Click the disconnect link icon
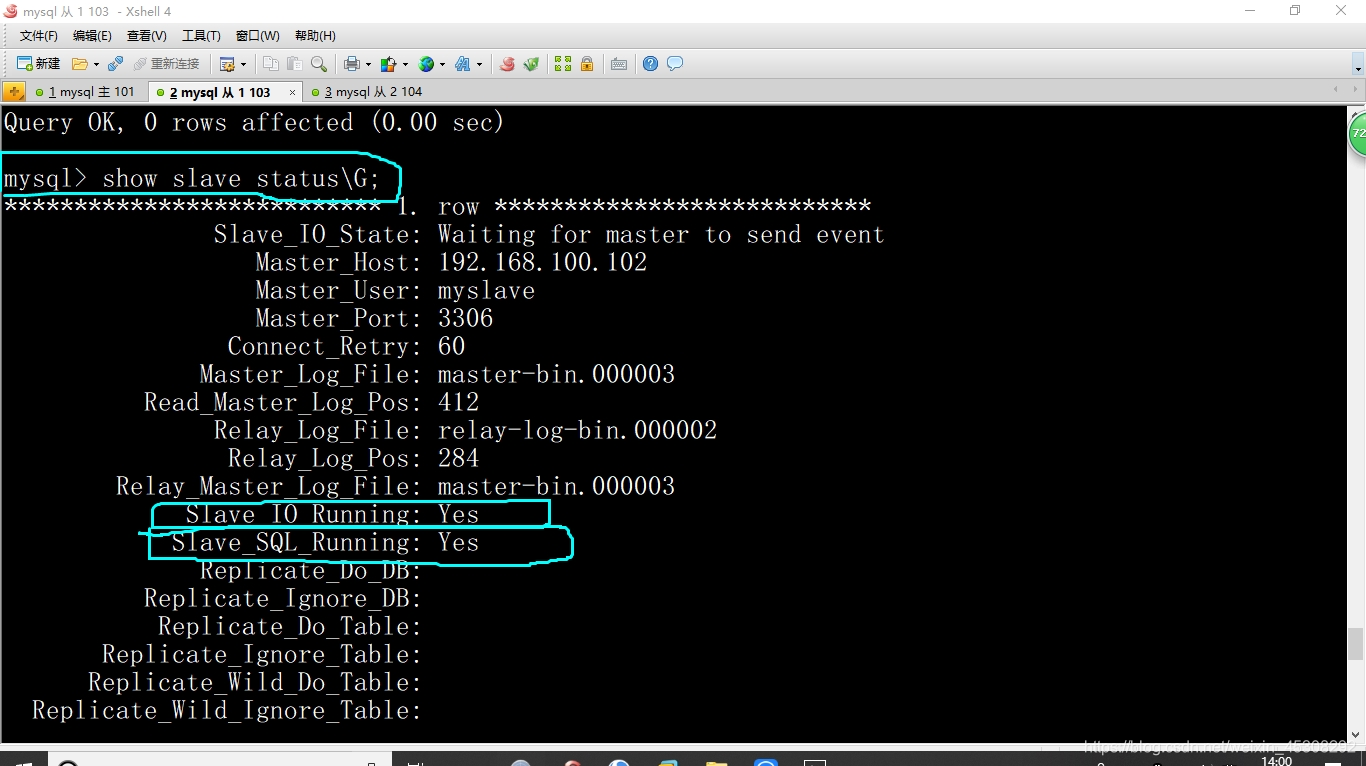 (115, 64)
